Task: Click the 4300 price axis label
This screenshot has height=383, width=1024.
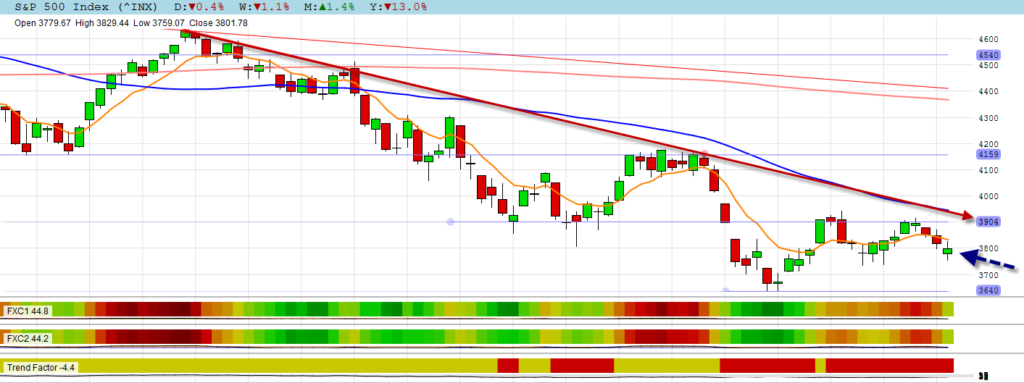Action: coord(987,118)
